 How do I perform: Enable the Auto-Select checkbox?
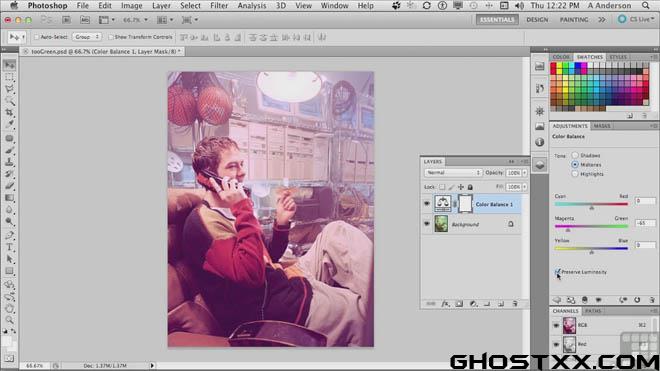click(37, 37)
